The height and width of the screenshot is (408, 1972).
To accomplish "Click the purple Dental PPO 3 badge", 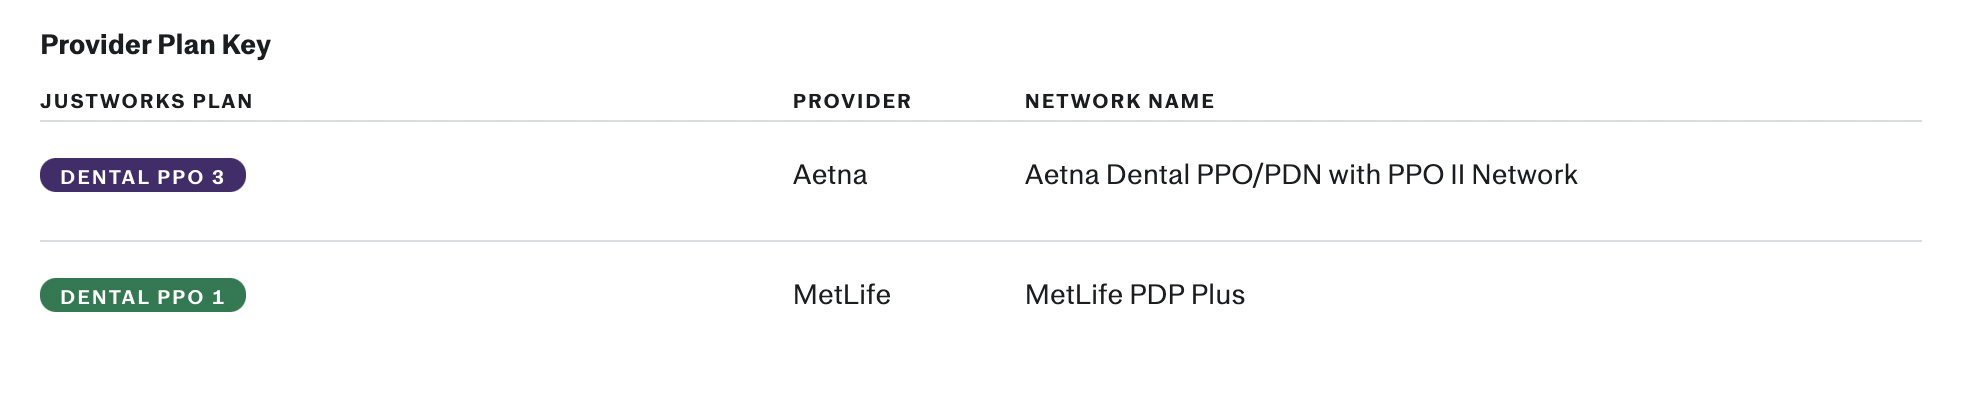I will 143,175.
